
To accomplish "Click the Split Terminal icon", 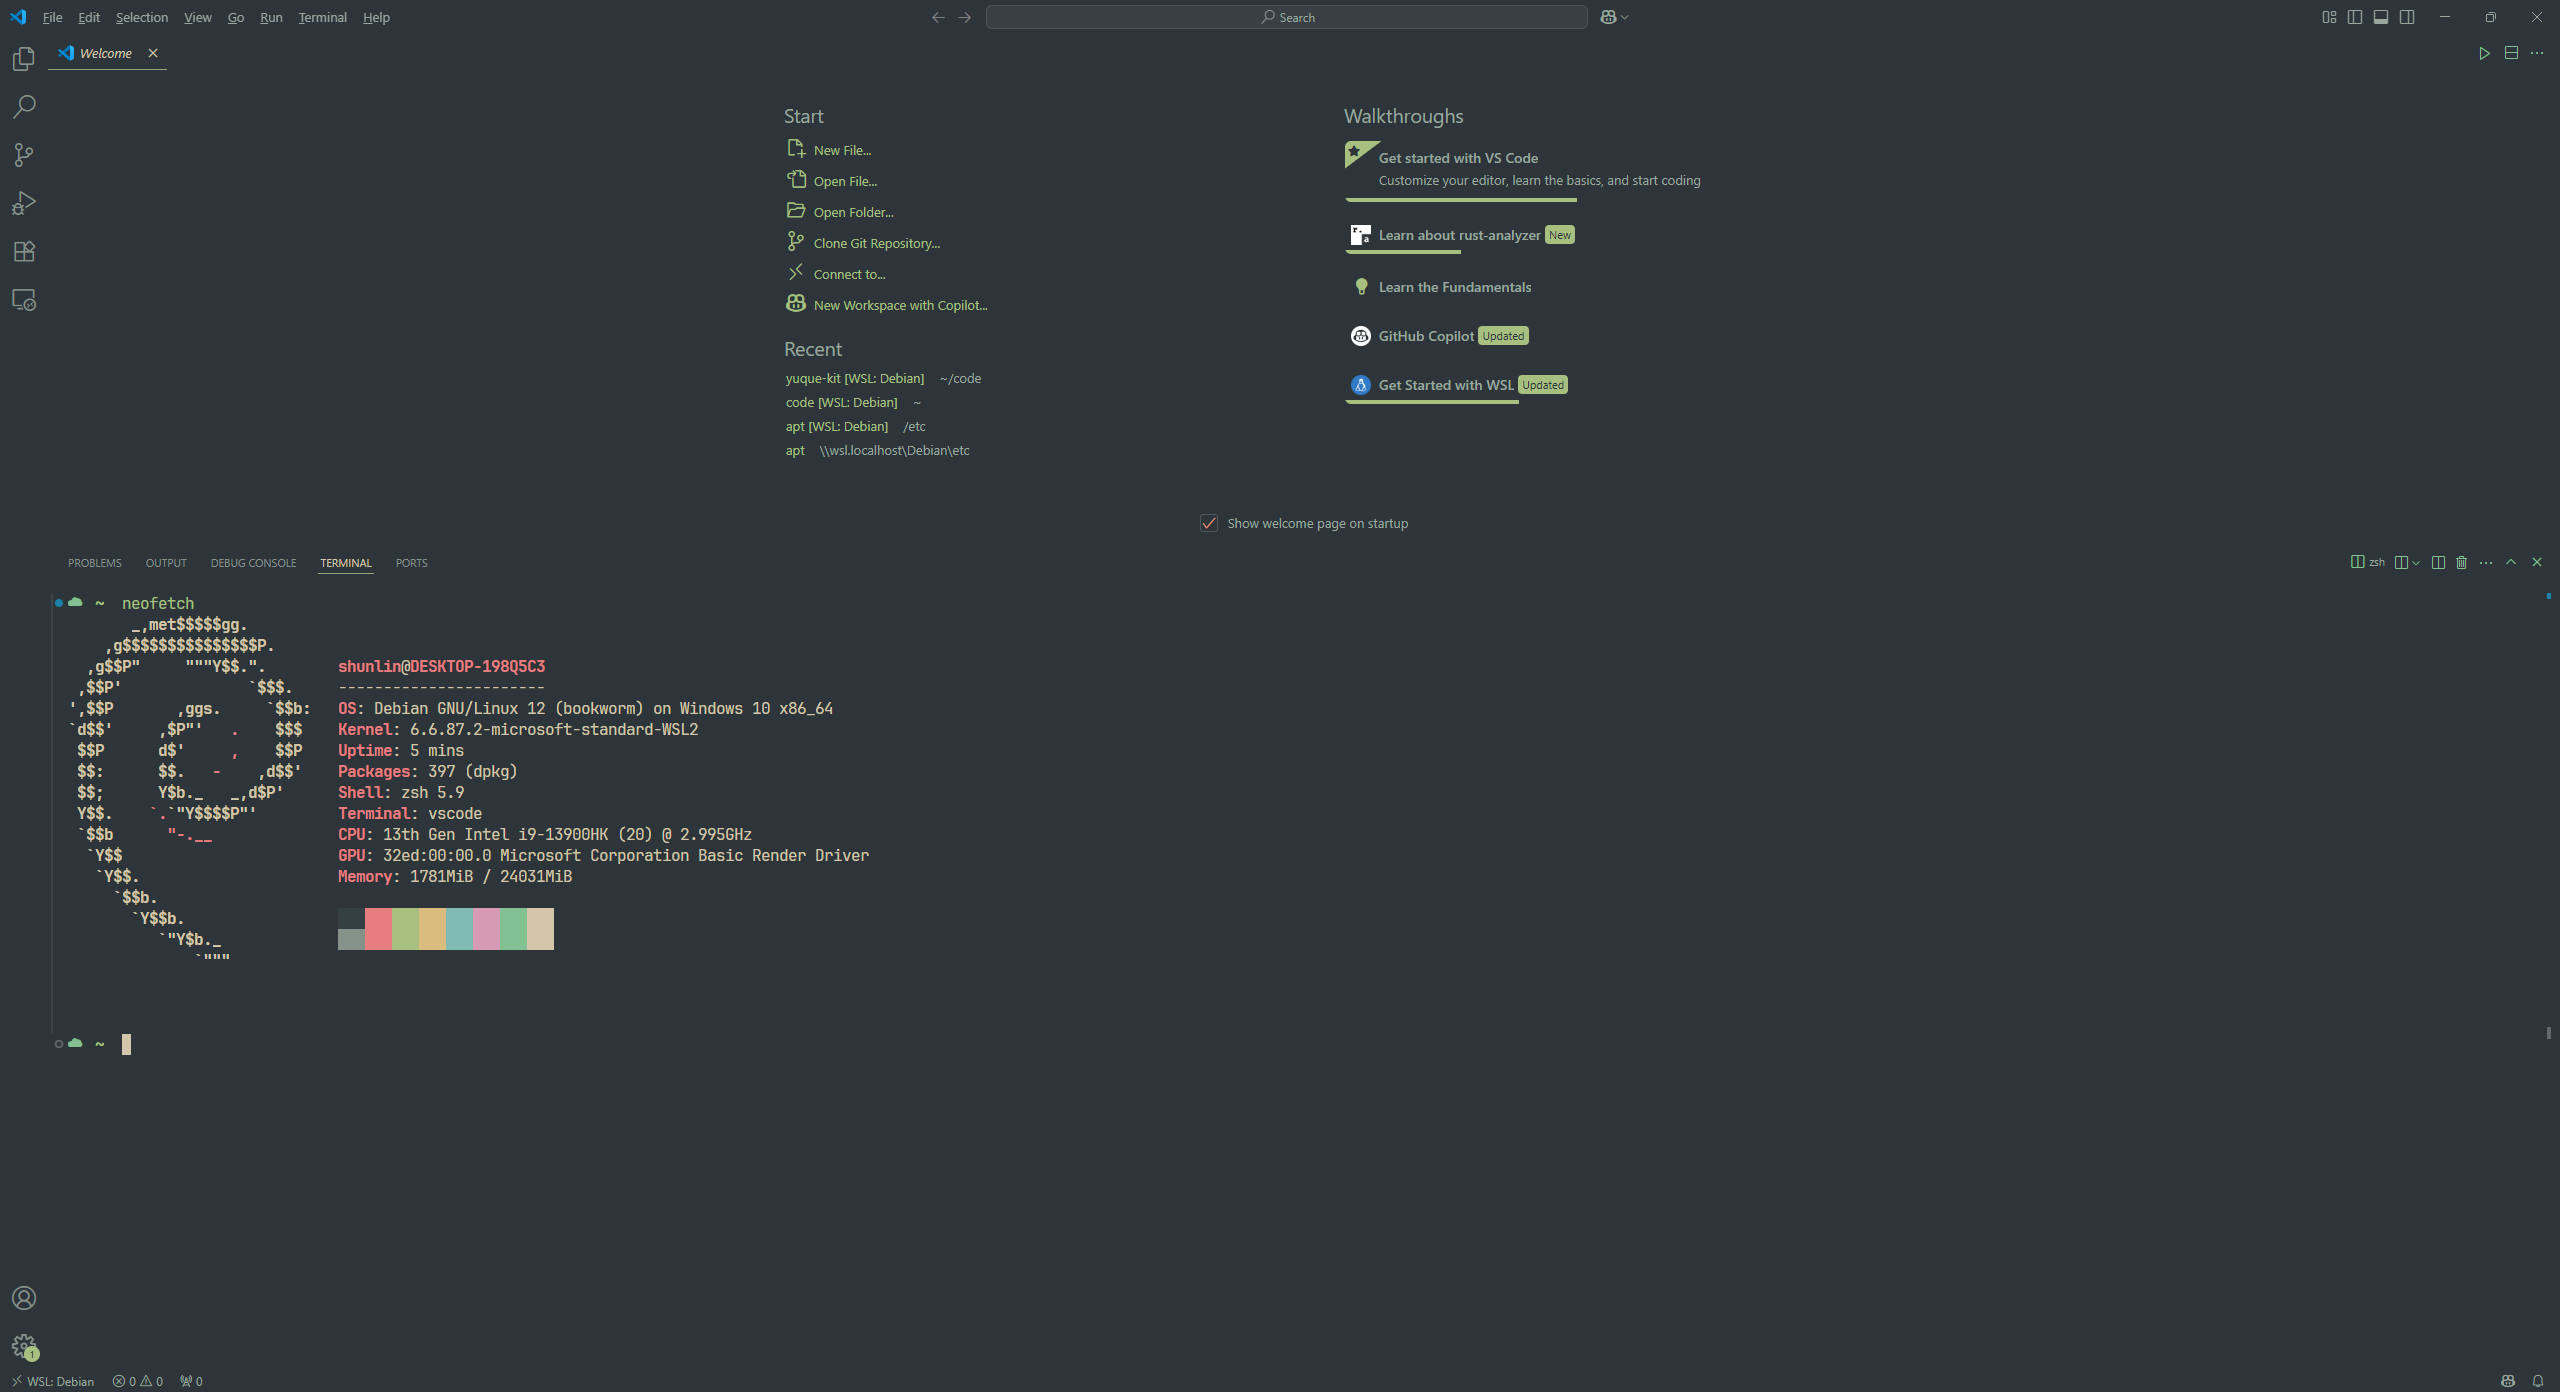I will [2438, 562].
